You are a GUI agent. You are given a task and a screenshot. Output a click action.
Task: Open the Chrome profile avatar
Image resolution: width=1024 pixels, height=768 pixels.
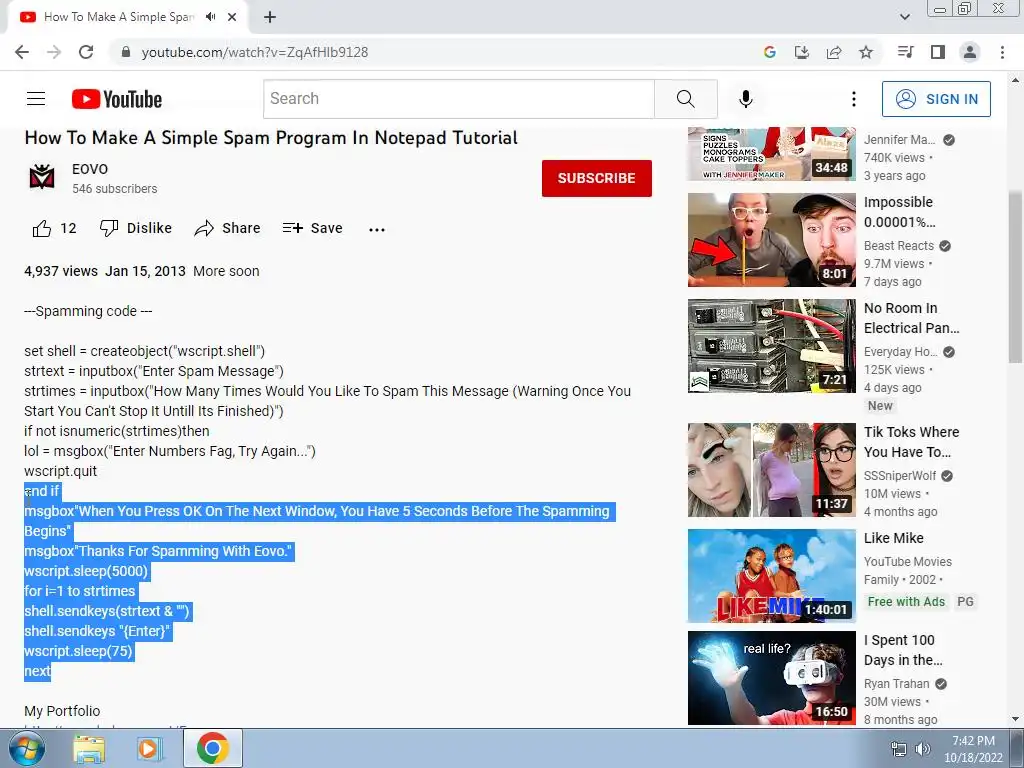(x=970, y=52)
